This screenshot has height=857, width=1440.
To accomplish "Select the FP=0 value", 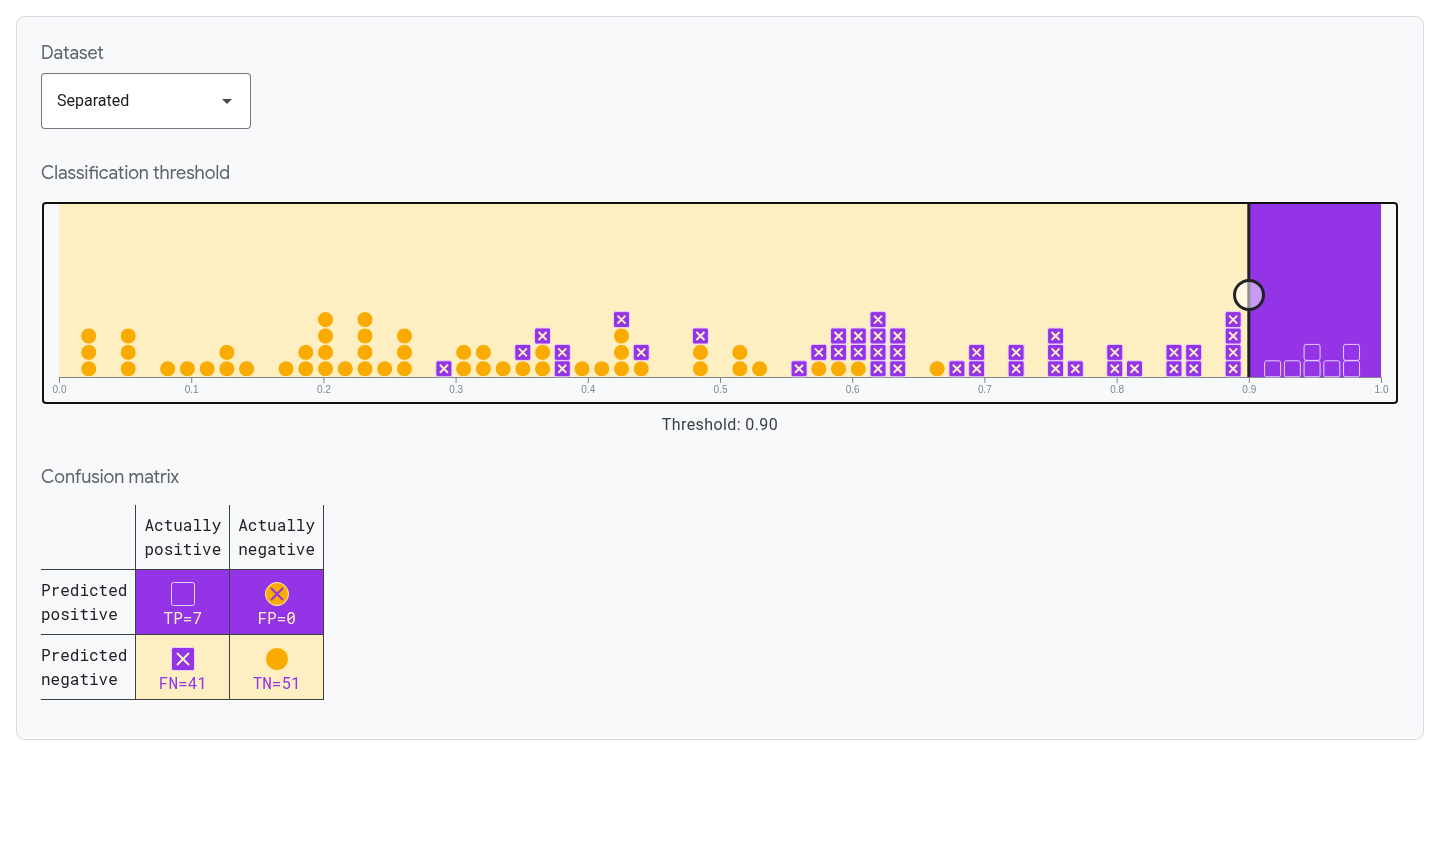I will click(x=277, y=619).
